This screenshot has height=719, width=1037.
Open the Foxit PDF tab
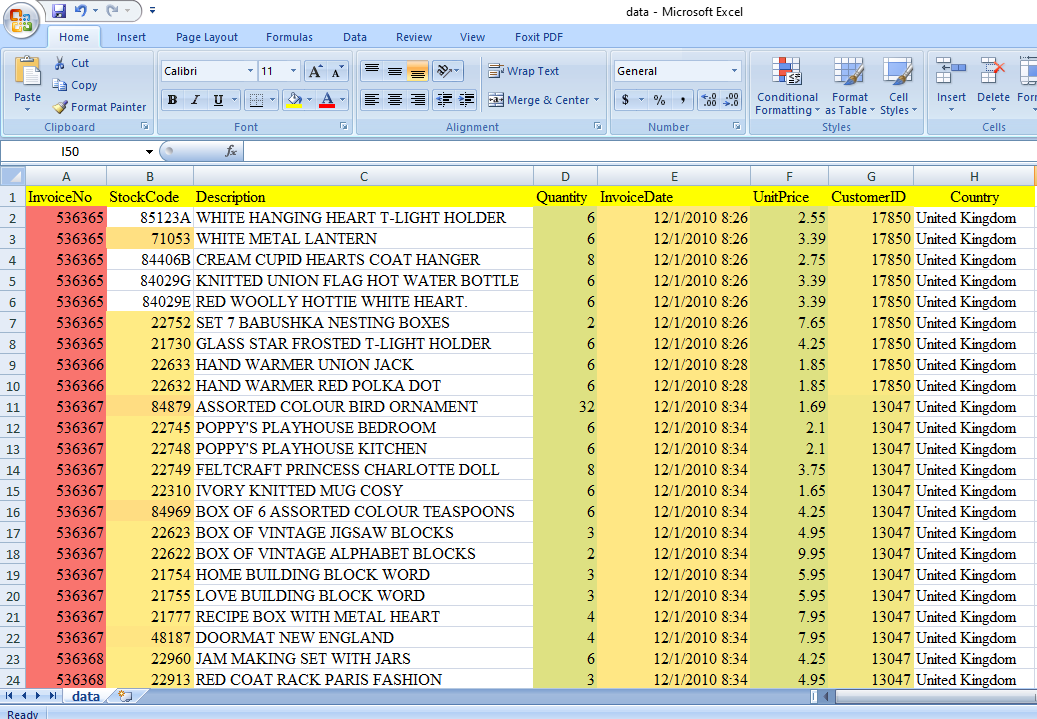click(x=538, y=37)
